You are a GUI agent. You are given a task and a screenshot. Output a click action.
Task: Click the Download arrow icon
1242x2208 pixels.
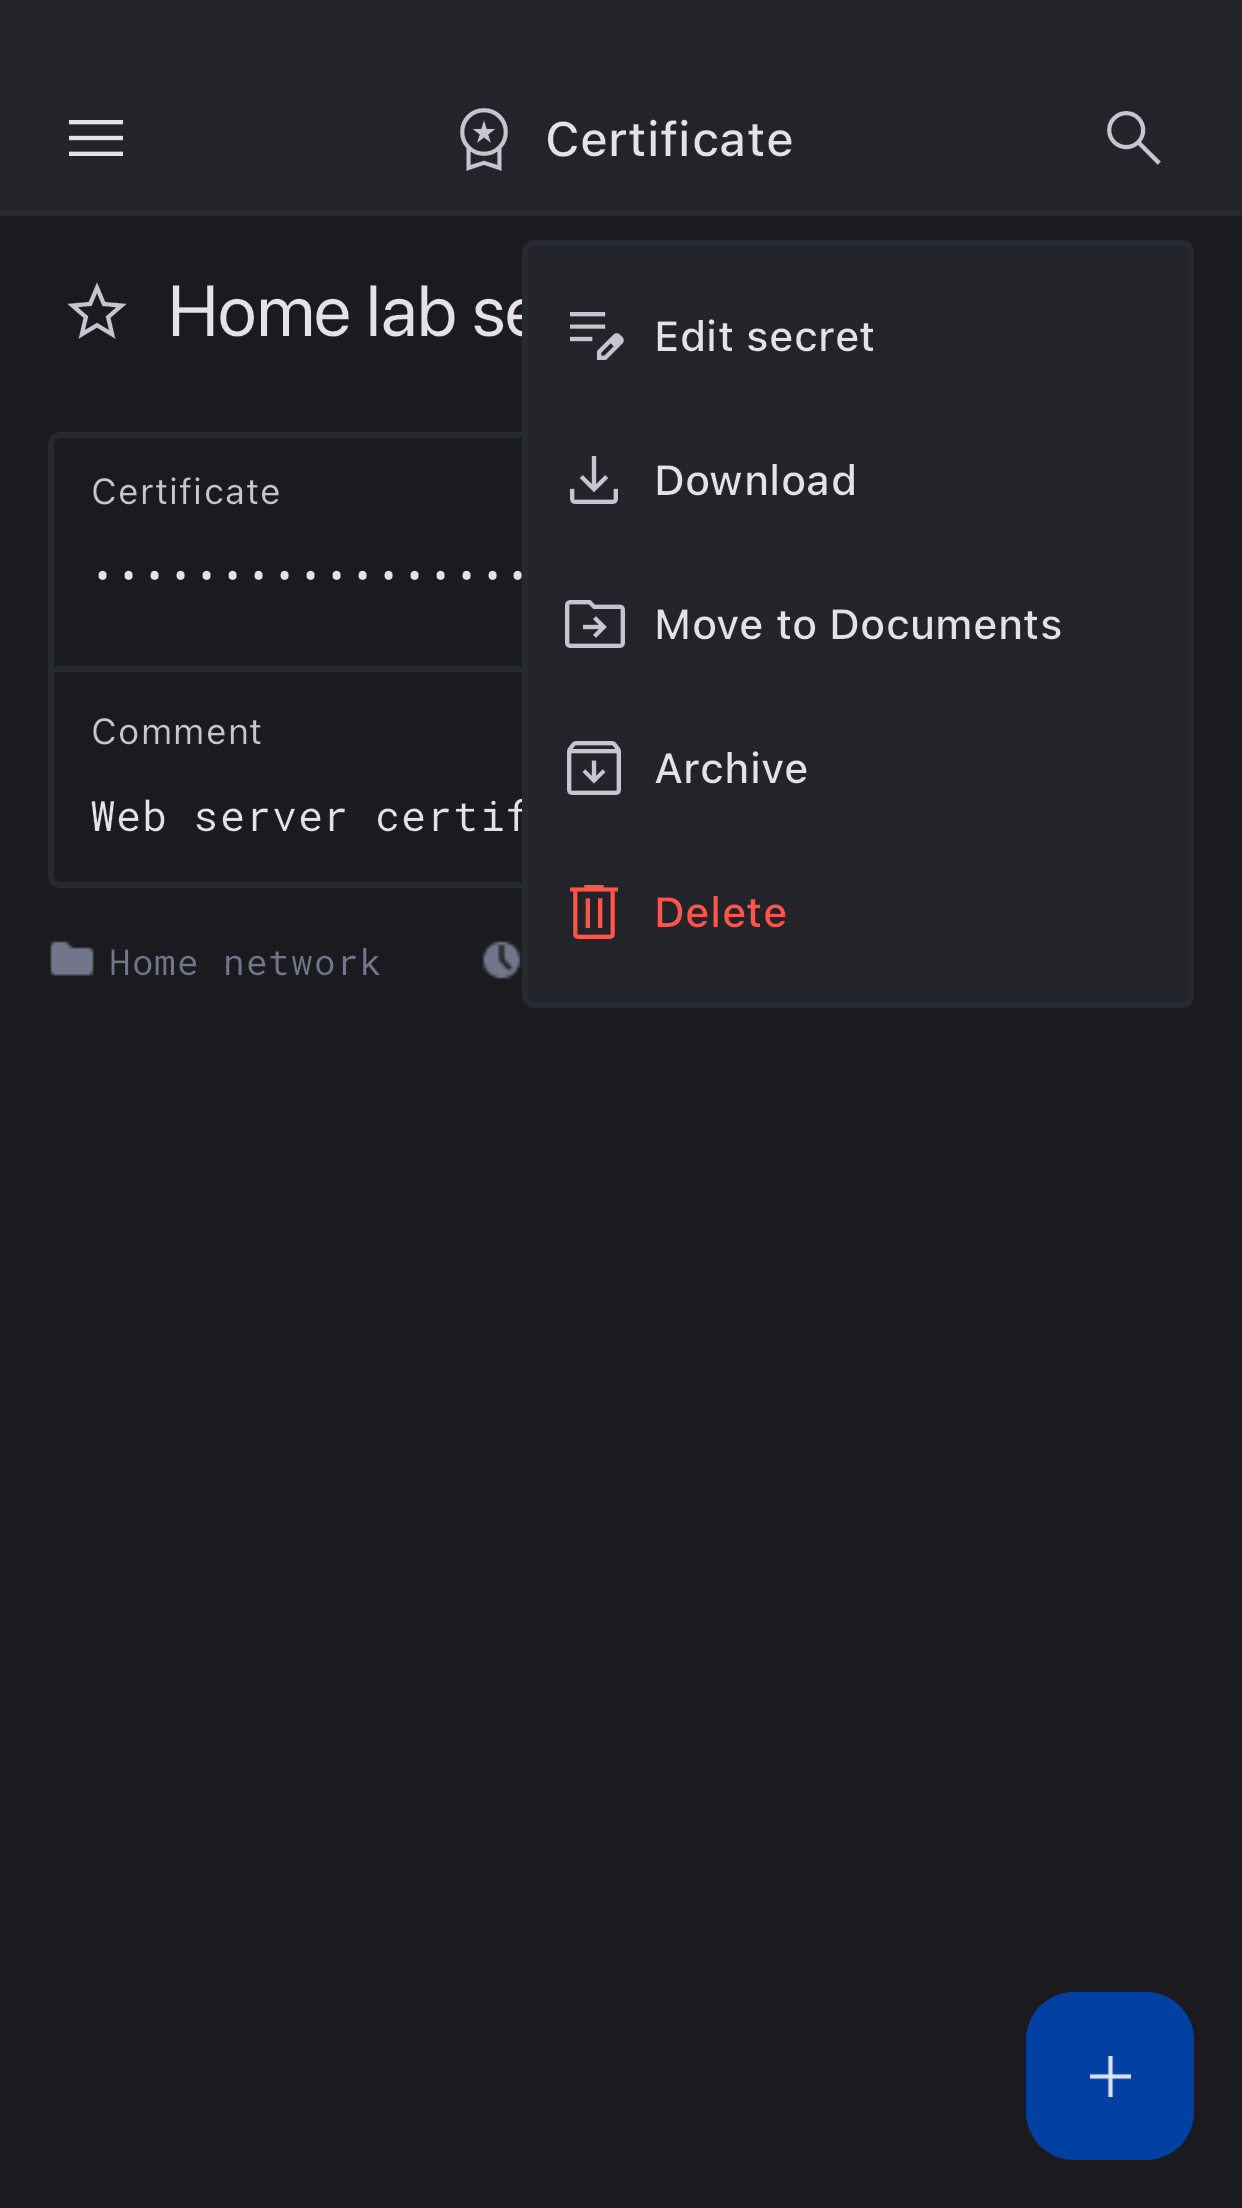pyautogui.click(x=594, y=481)
